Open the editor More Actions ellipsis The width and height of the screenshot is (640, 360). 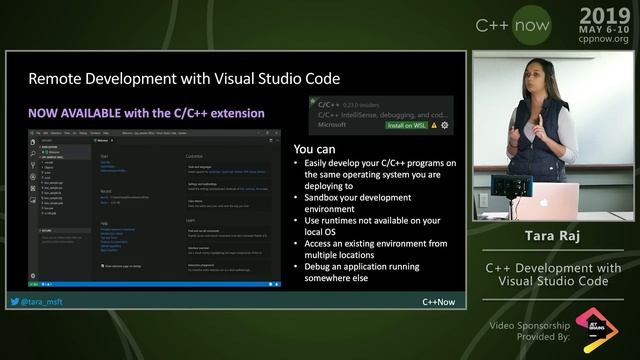click(x=277, y=140)
